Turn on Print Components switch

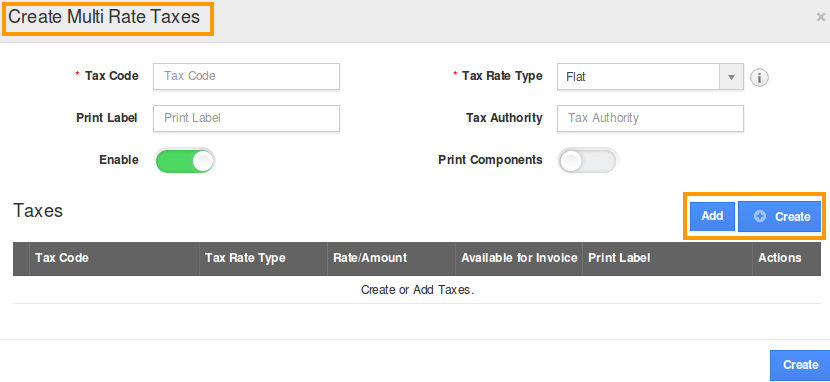click(588, 161)
